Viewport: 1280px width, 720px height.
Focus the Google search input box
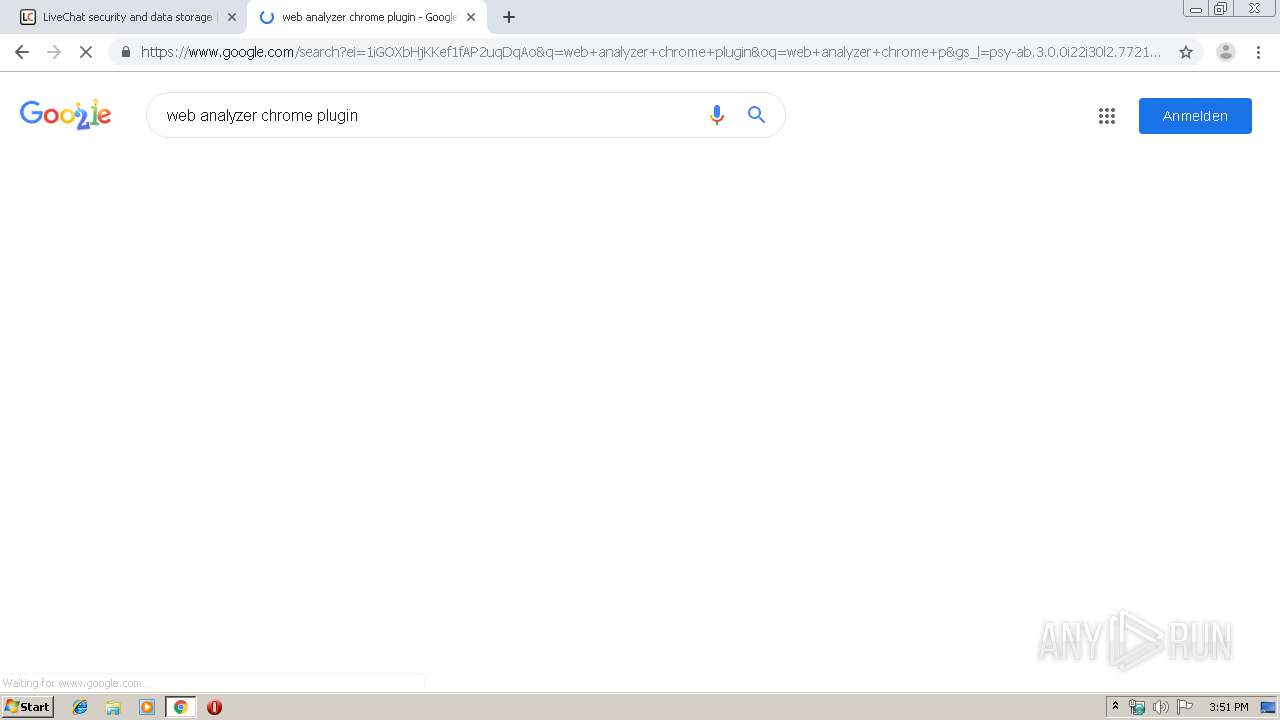point(430,115)
